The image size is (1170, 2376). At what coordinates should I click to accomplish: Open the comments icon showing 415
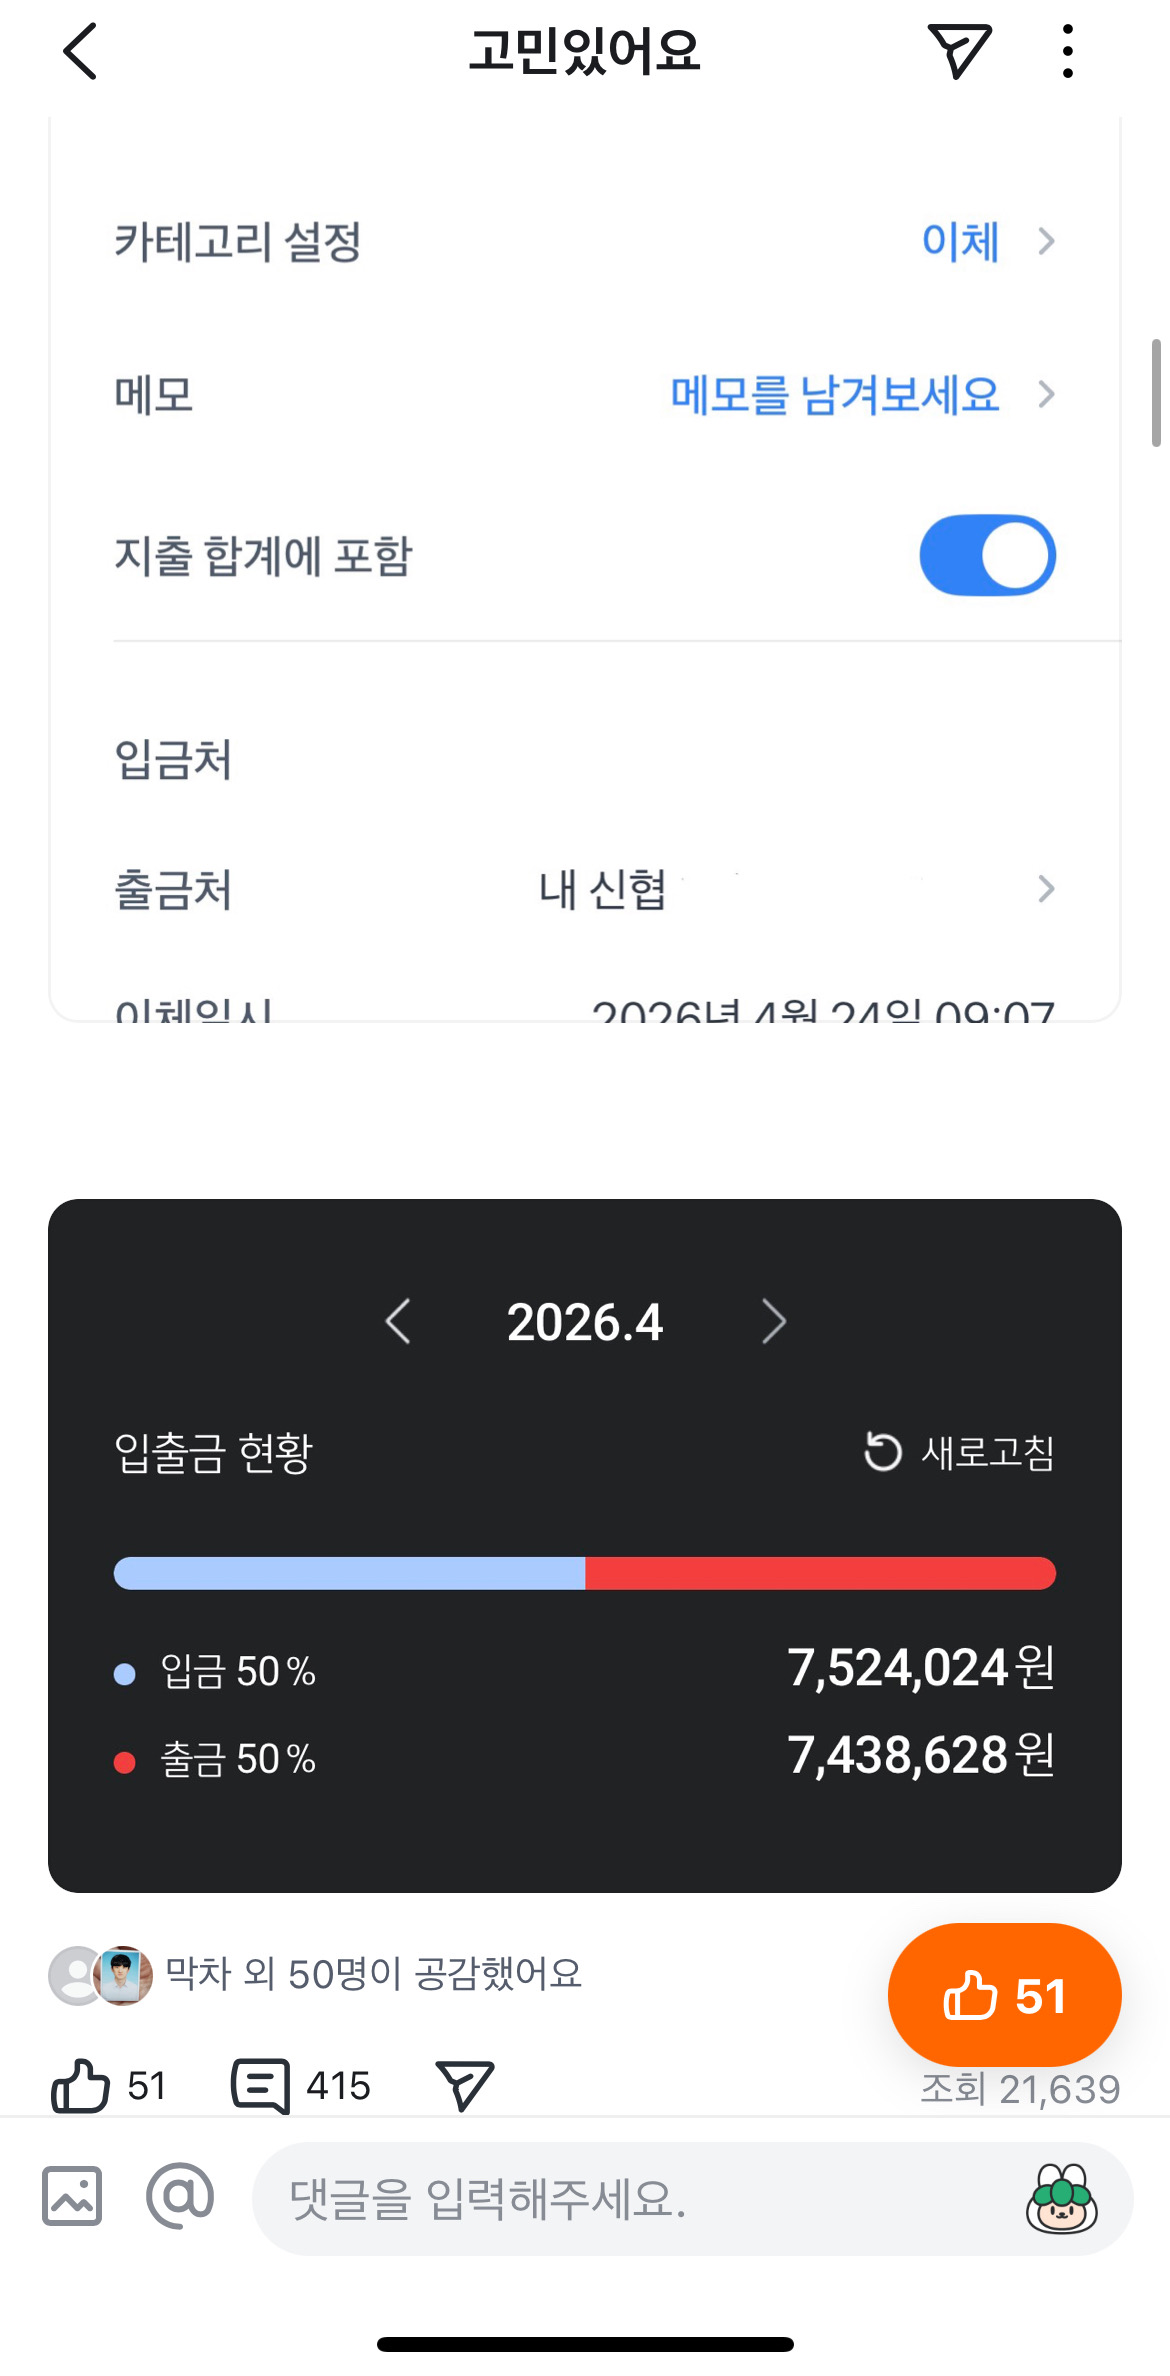(261, 2086)
